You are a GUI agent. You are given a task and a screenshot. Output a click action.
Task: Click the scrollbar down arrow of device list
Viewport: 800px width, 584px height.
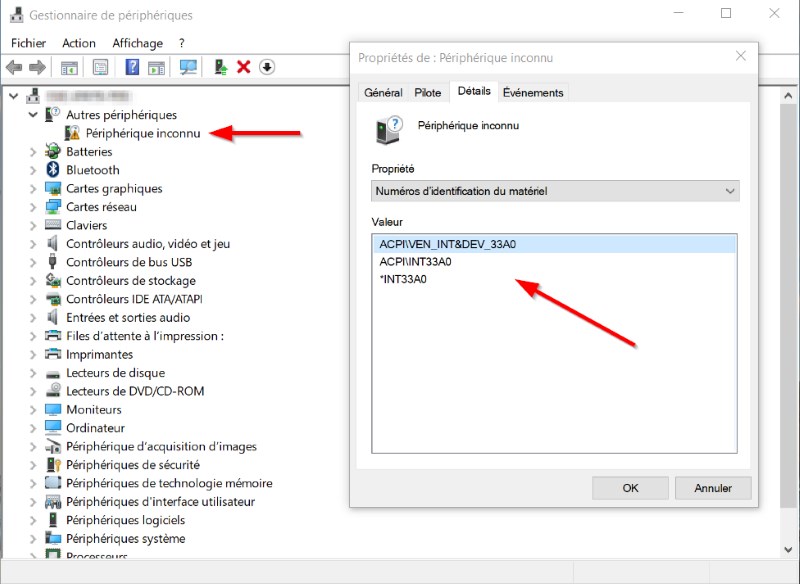pyautogui.click(x=788, y=549)
